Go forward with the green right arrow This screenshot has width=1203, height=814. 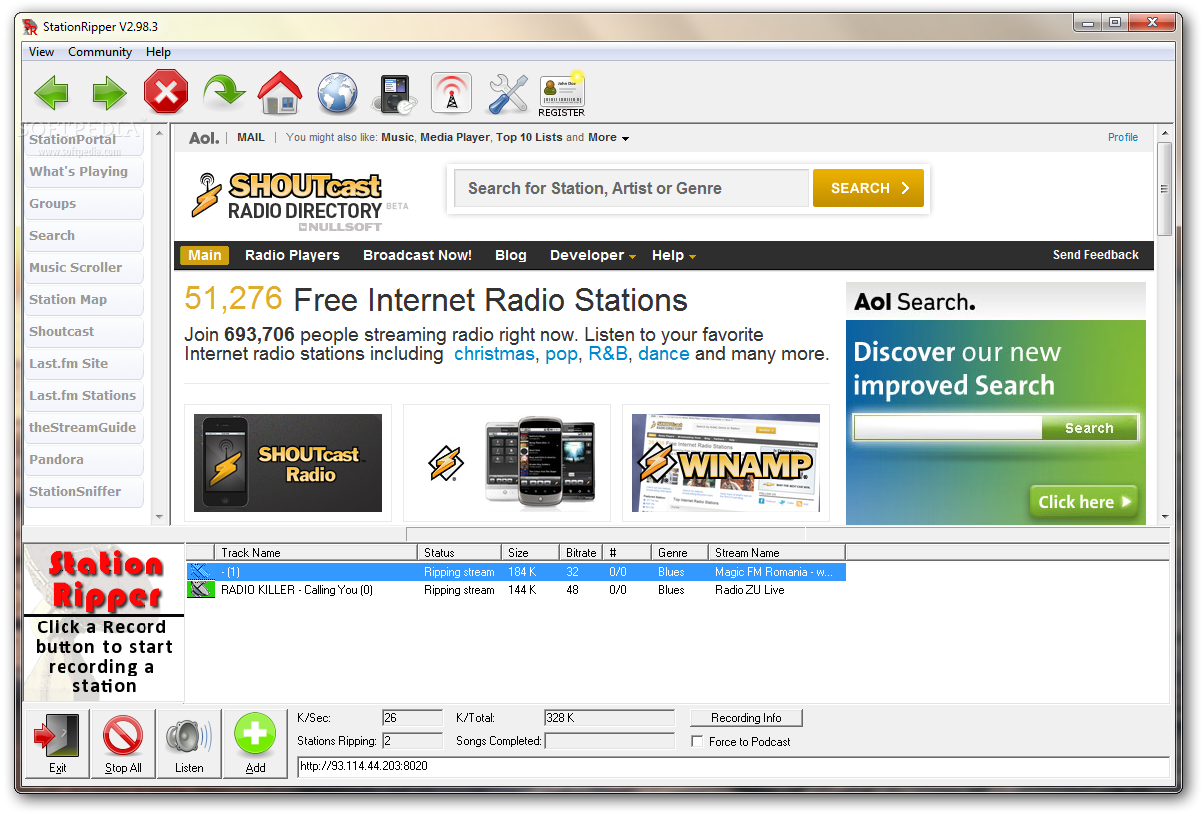[109, 94]
